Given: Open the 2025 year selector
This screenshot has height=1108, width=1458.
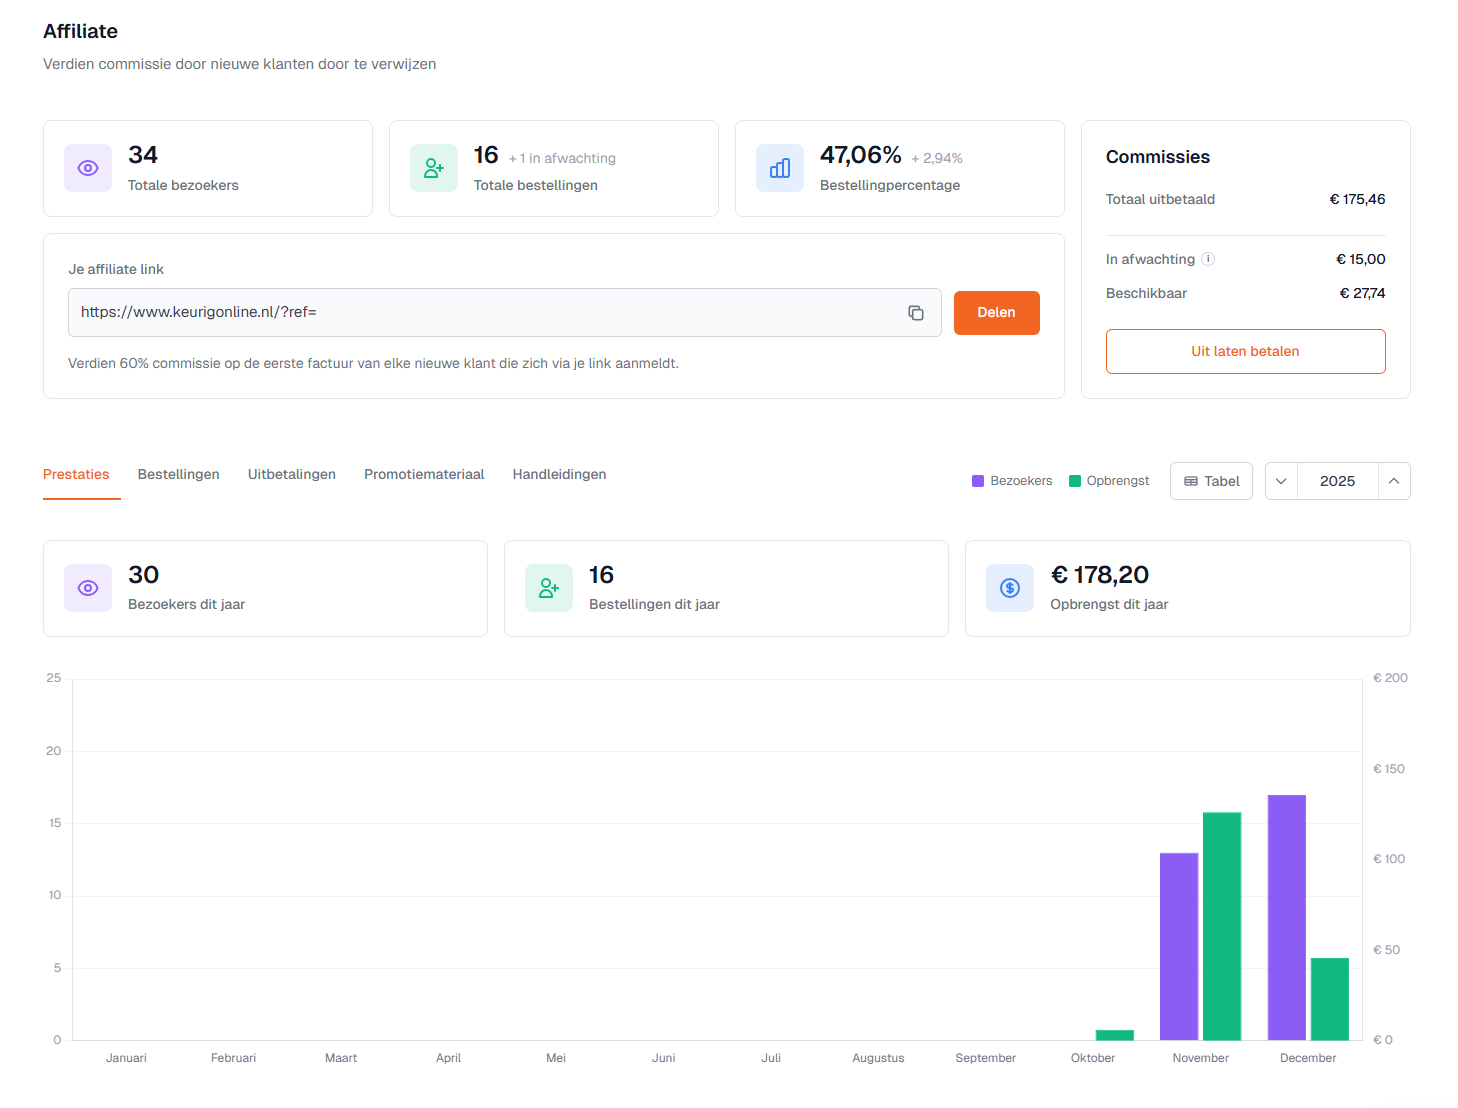Looking at the screenshot, I should [1337, 481].
